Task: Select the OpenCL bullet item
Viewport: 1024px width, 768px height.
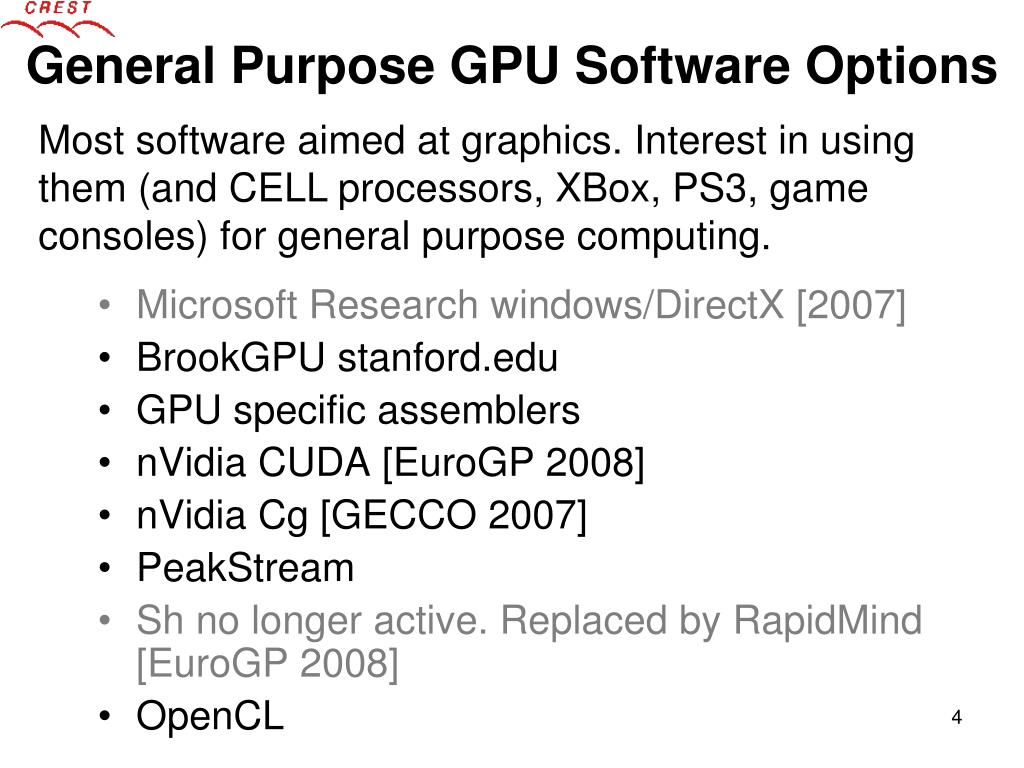Action: point(210,716)
